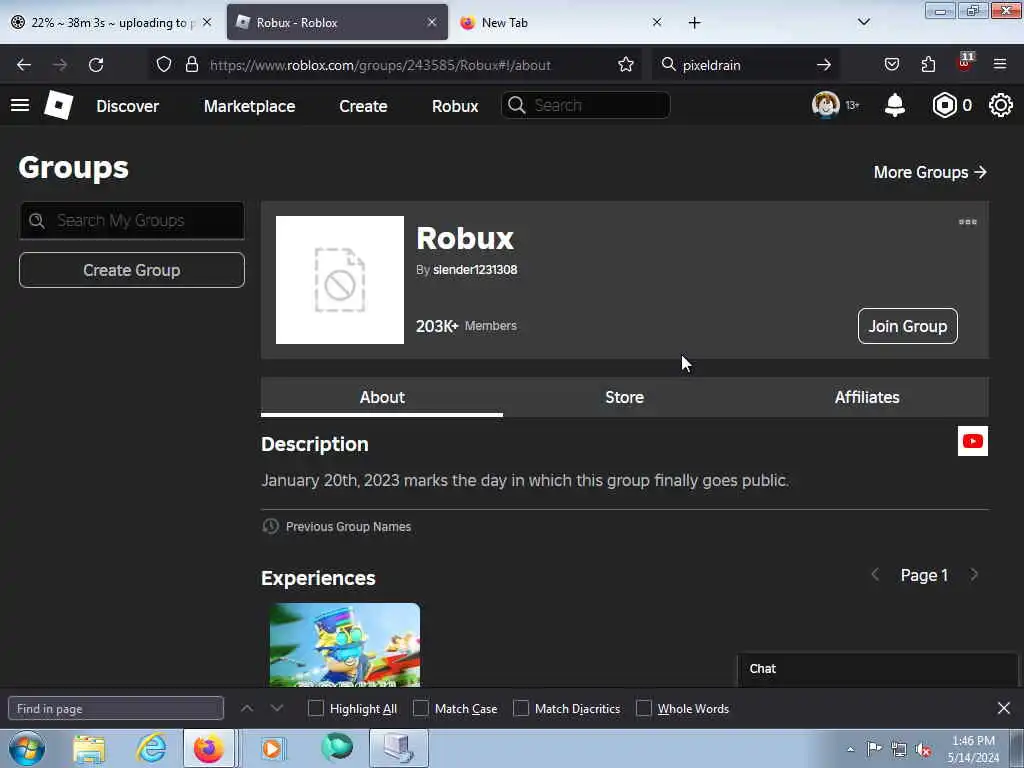Click the Previous Group Names clock icon
Screen dimensions: 1024x768
tap(270, 526)
